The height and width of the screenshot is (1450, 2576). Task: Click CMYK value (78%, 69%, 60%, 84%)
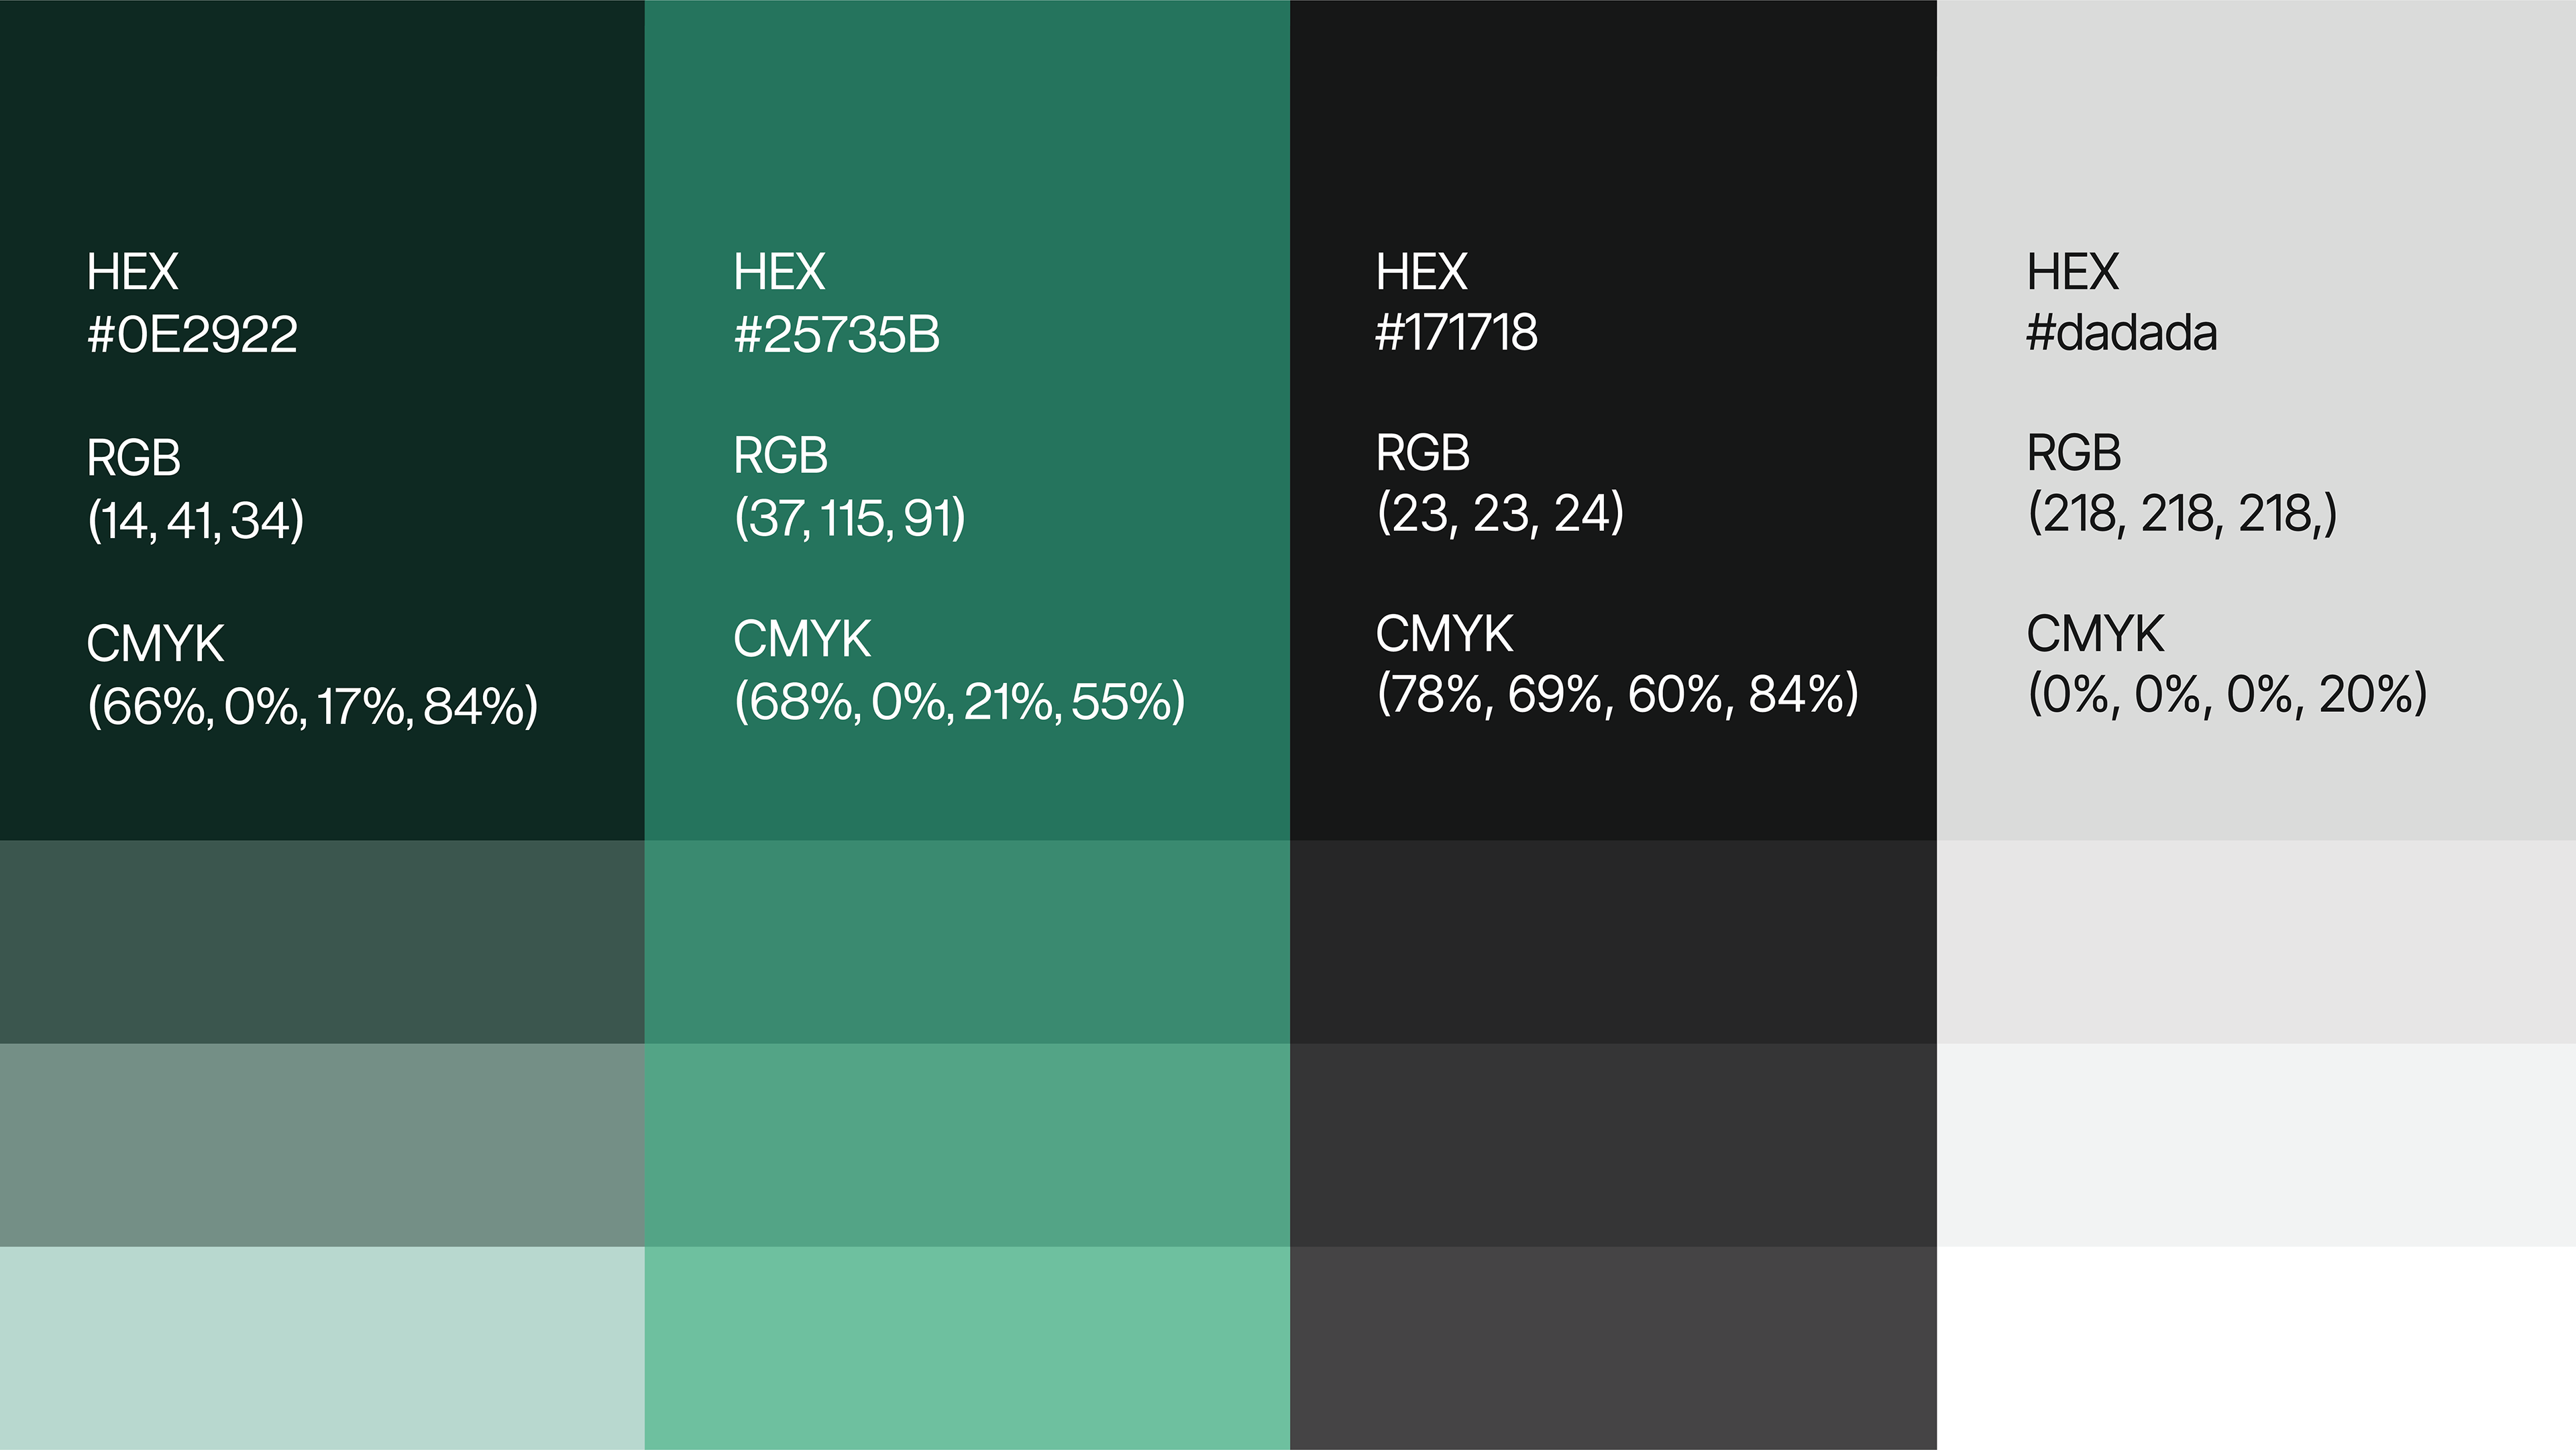[1618, 694]
